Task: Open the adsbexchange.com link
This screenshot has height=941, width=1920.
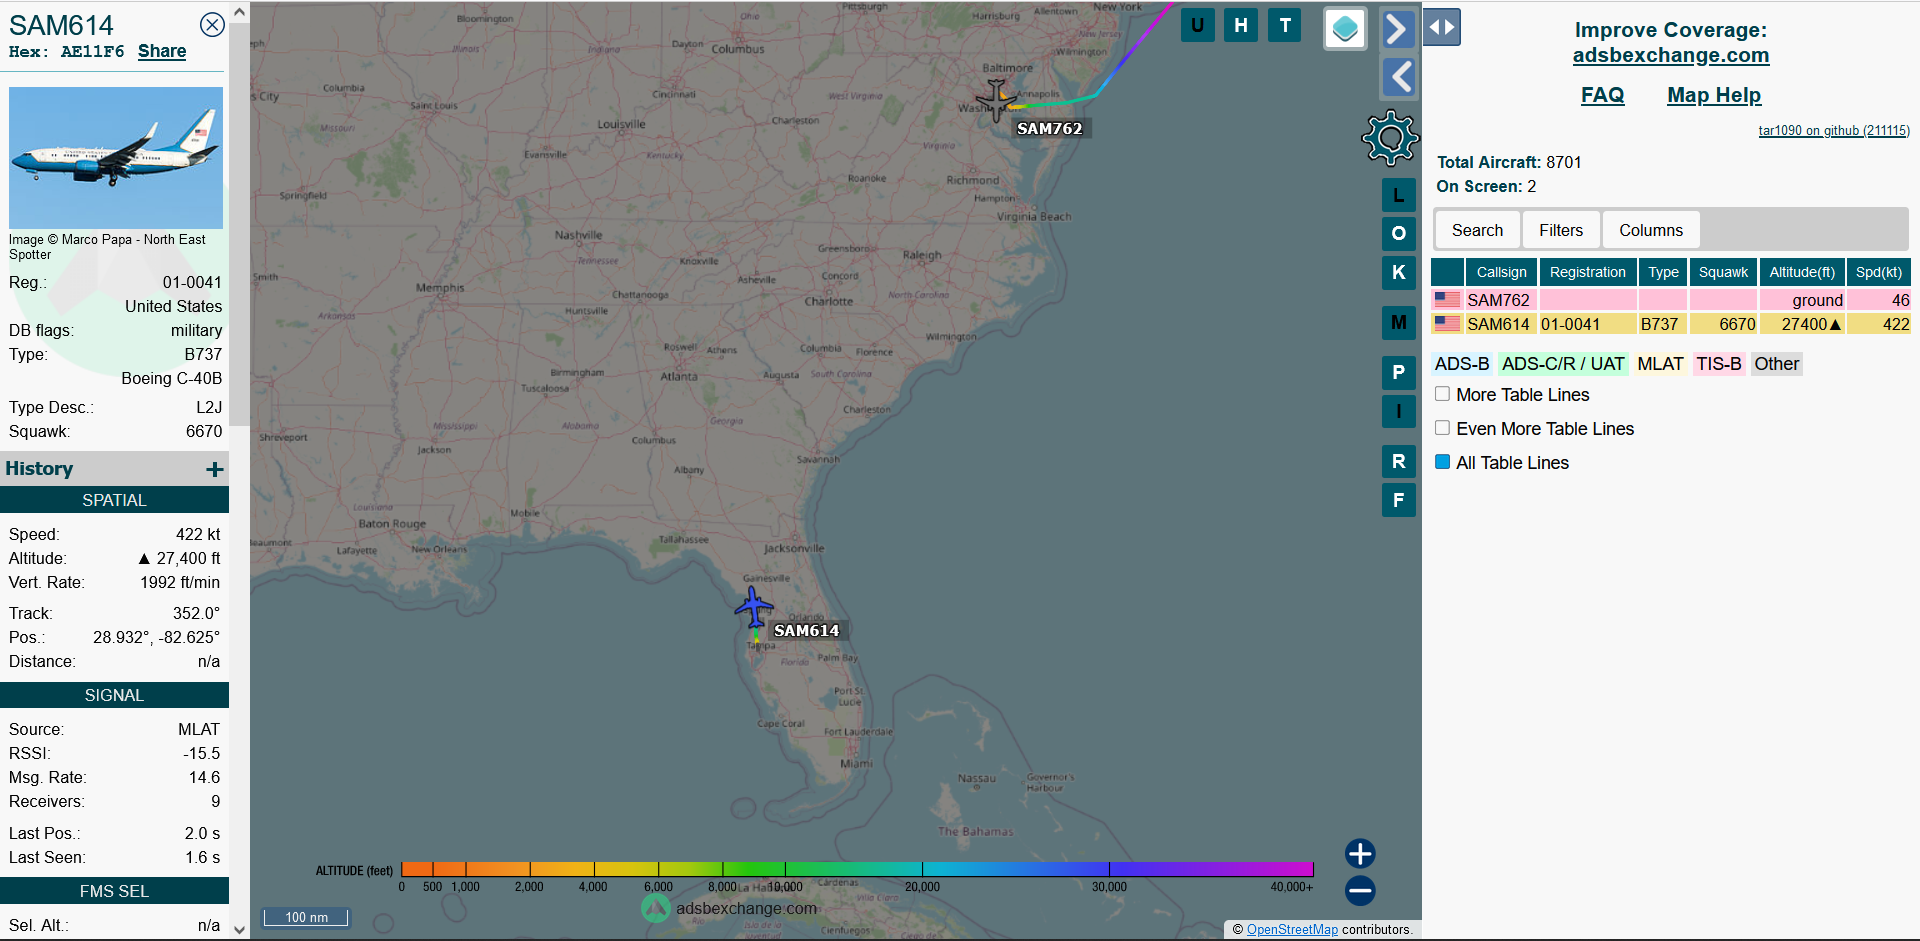Action: point(1671,56)
